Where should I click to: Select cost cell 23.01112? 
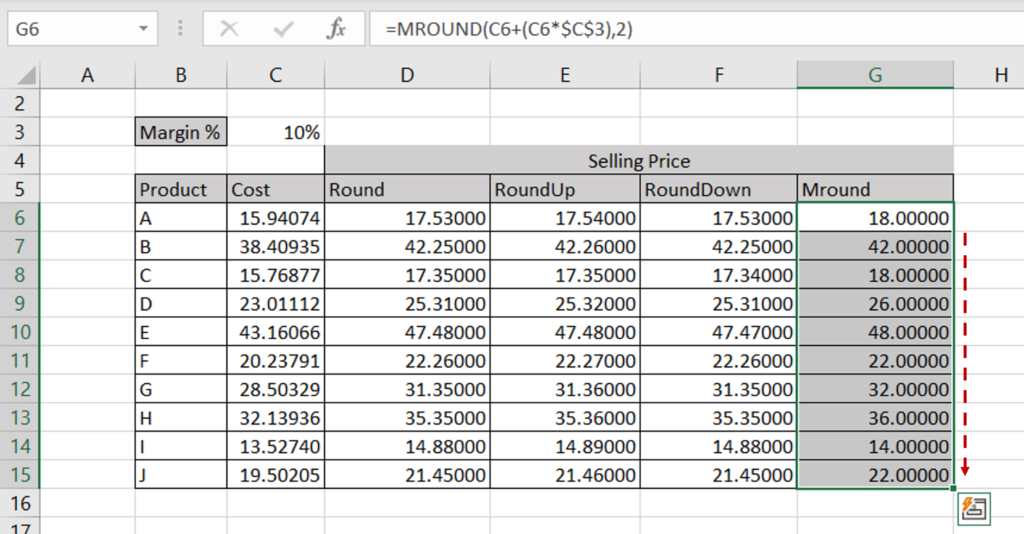(x=276, y=304)
